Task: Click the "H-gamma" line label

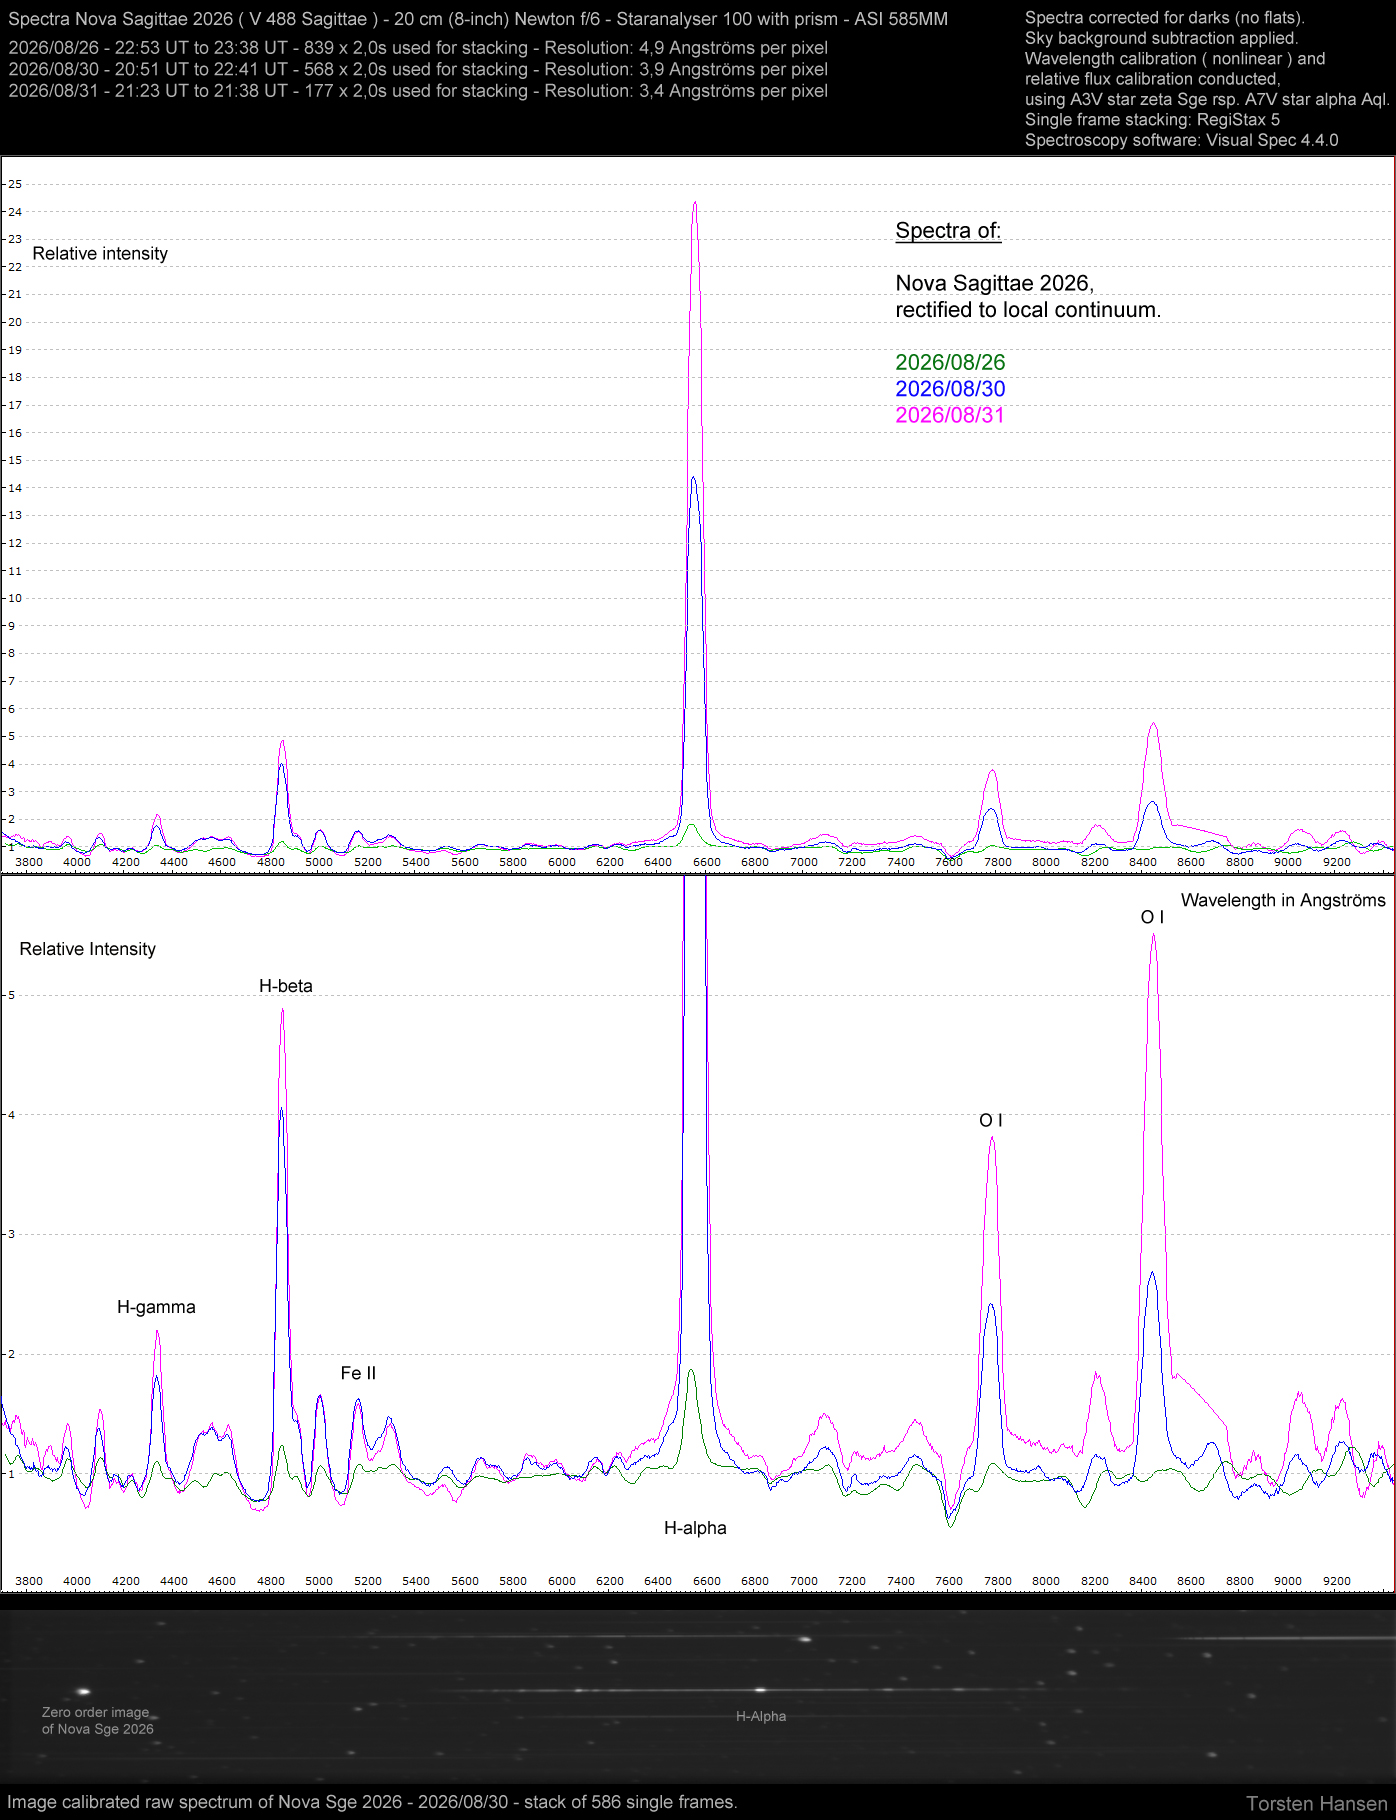Action: pos(156,1307)
